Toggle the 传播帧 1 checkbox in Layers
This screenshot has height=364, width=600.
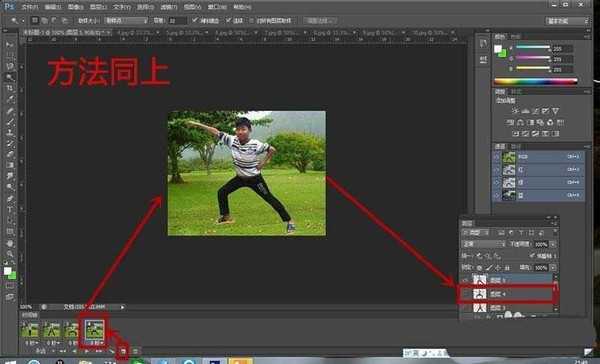tap(532, 255)
